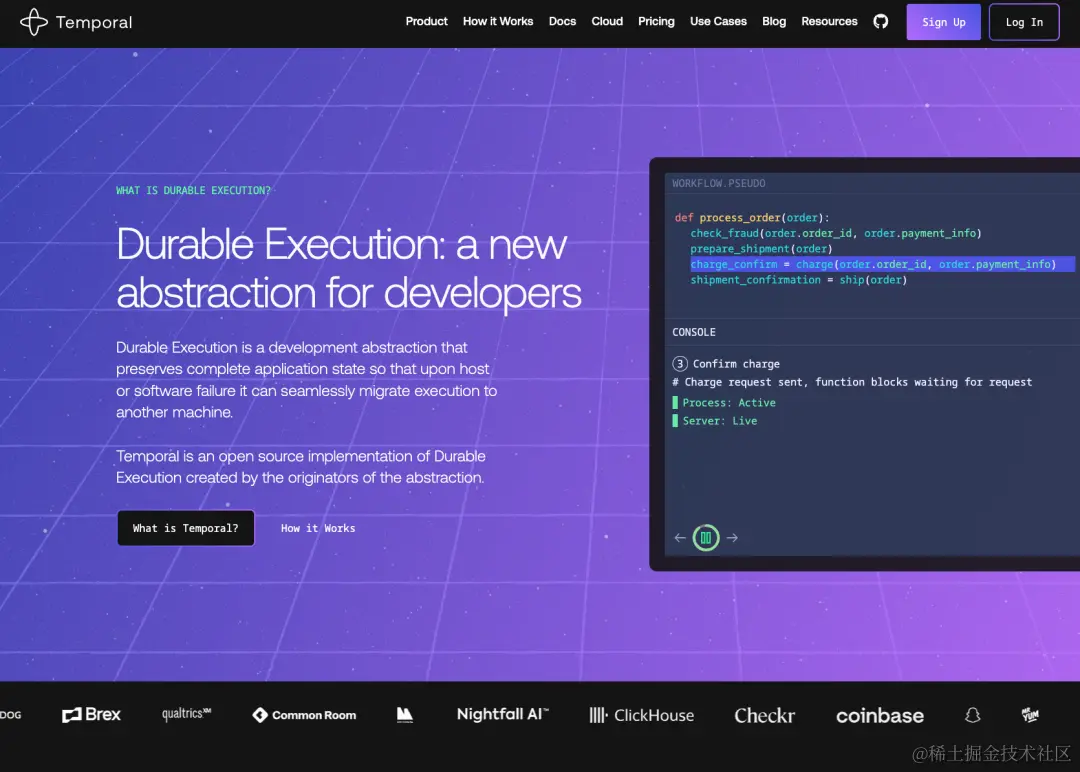Click the Mr Yum logo
This screenshot has width=1080, height=772.
point(1030,715)
